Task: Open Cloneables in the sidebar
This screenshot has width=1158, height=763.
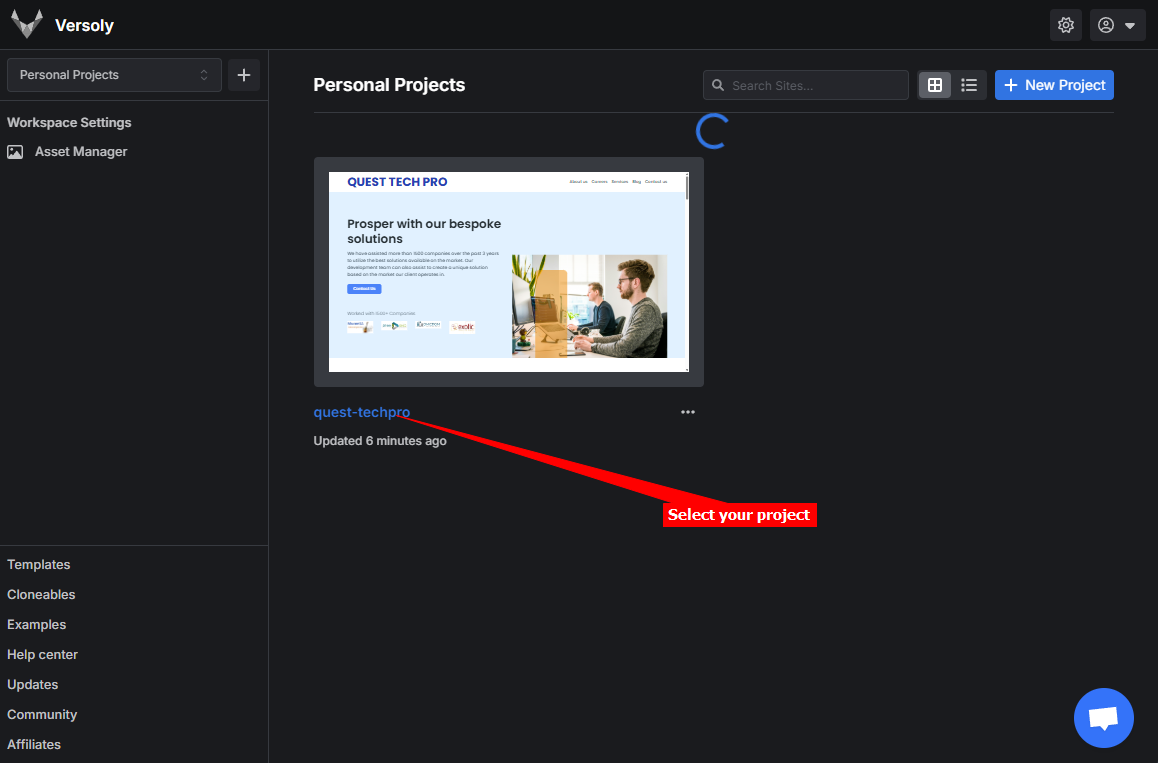Action: pos(41,595)
